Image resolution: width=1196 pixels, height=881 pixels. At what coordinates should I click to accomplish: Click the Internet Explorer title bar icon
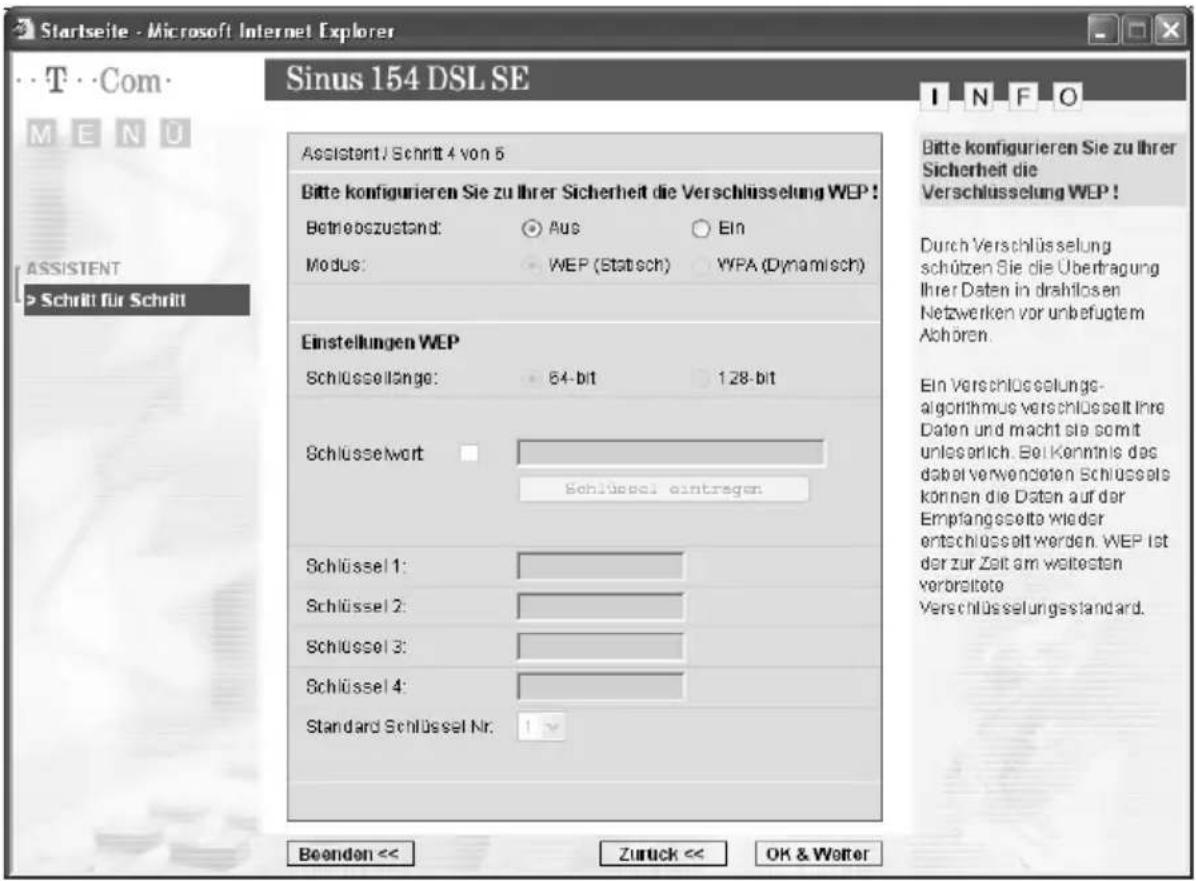[24, 30]
